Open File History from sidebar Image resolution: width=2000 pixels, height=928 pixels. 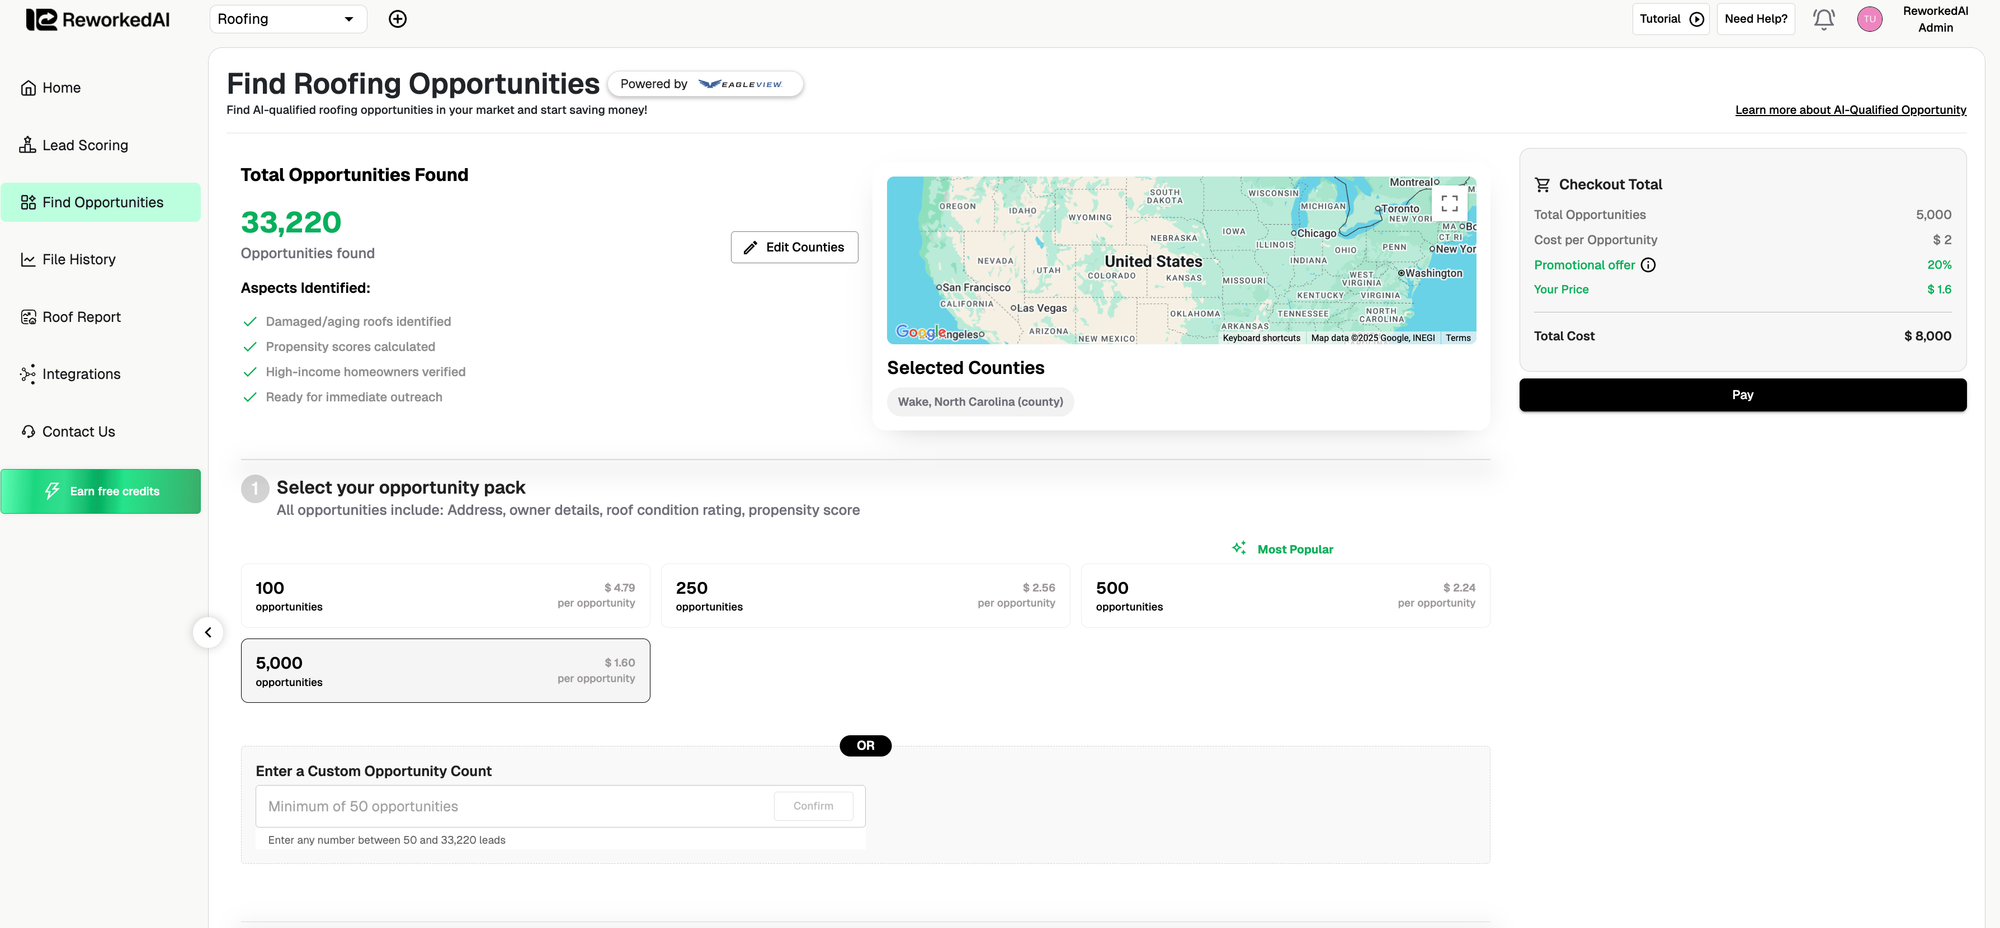pyautogui.click(x=79, y=260)
